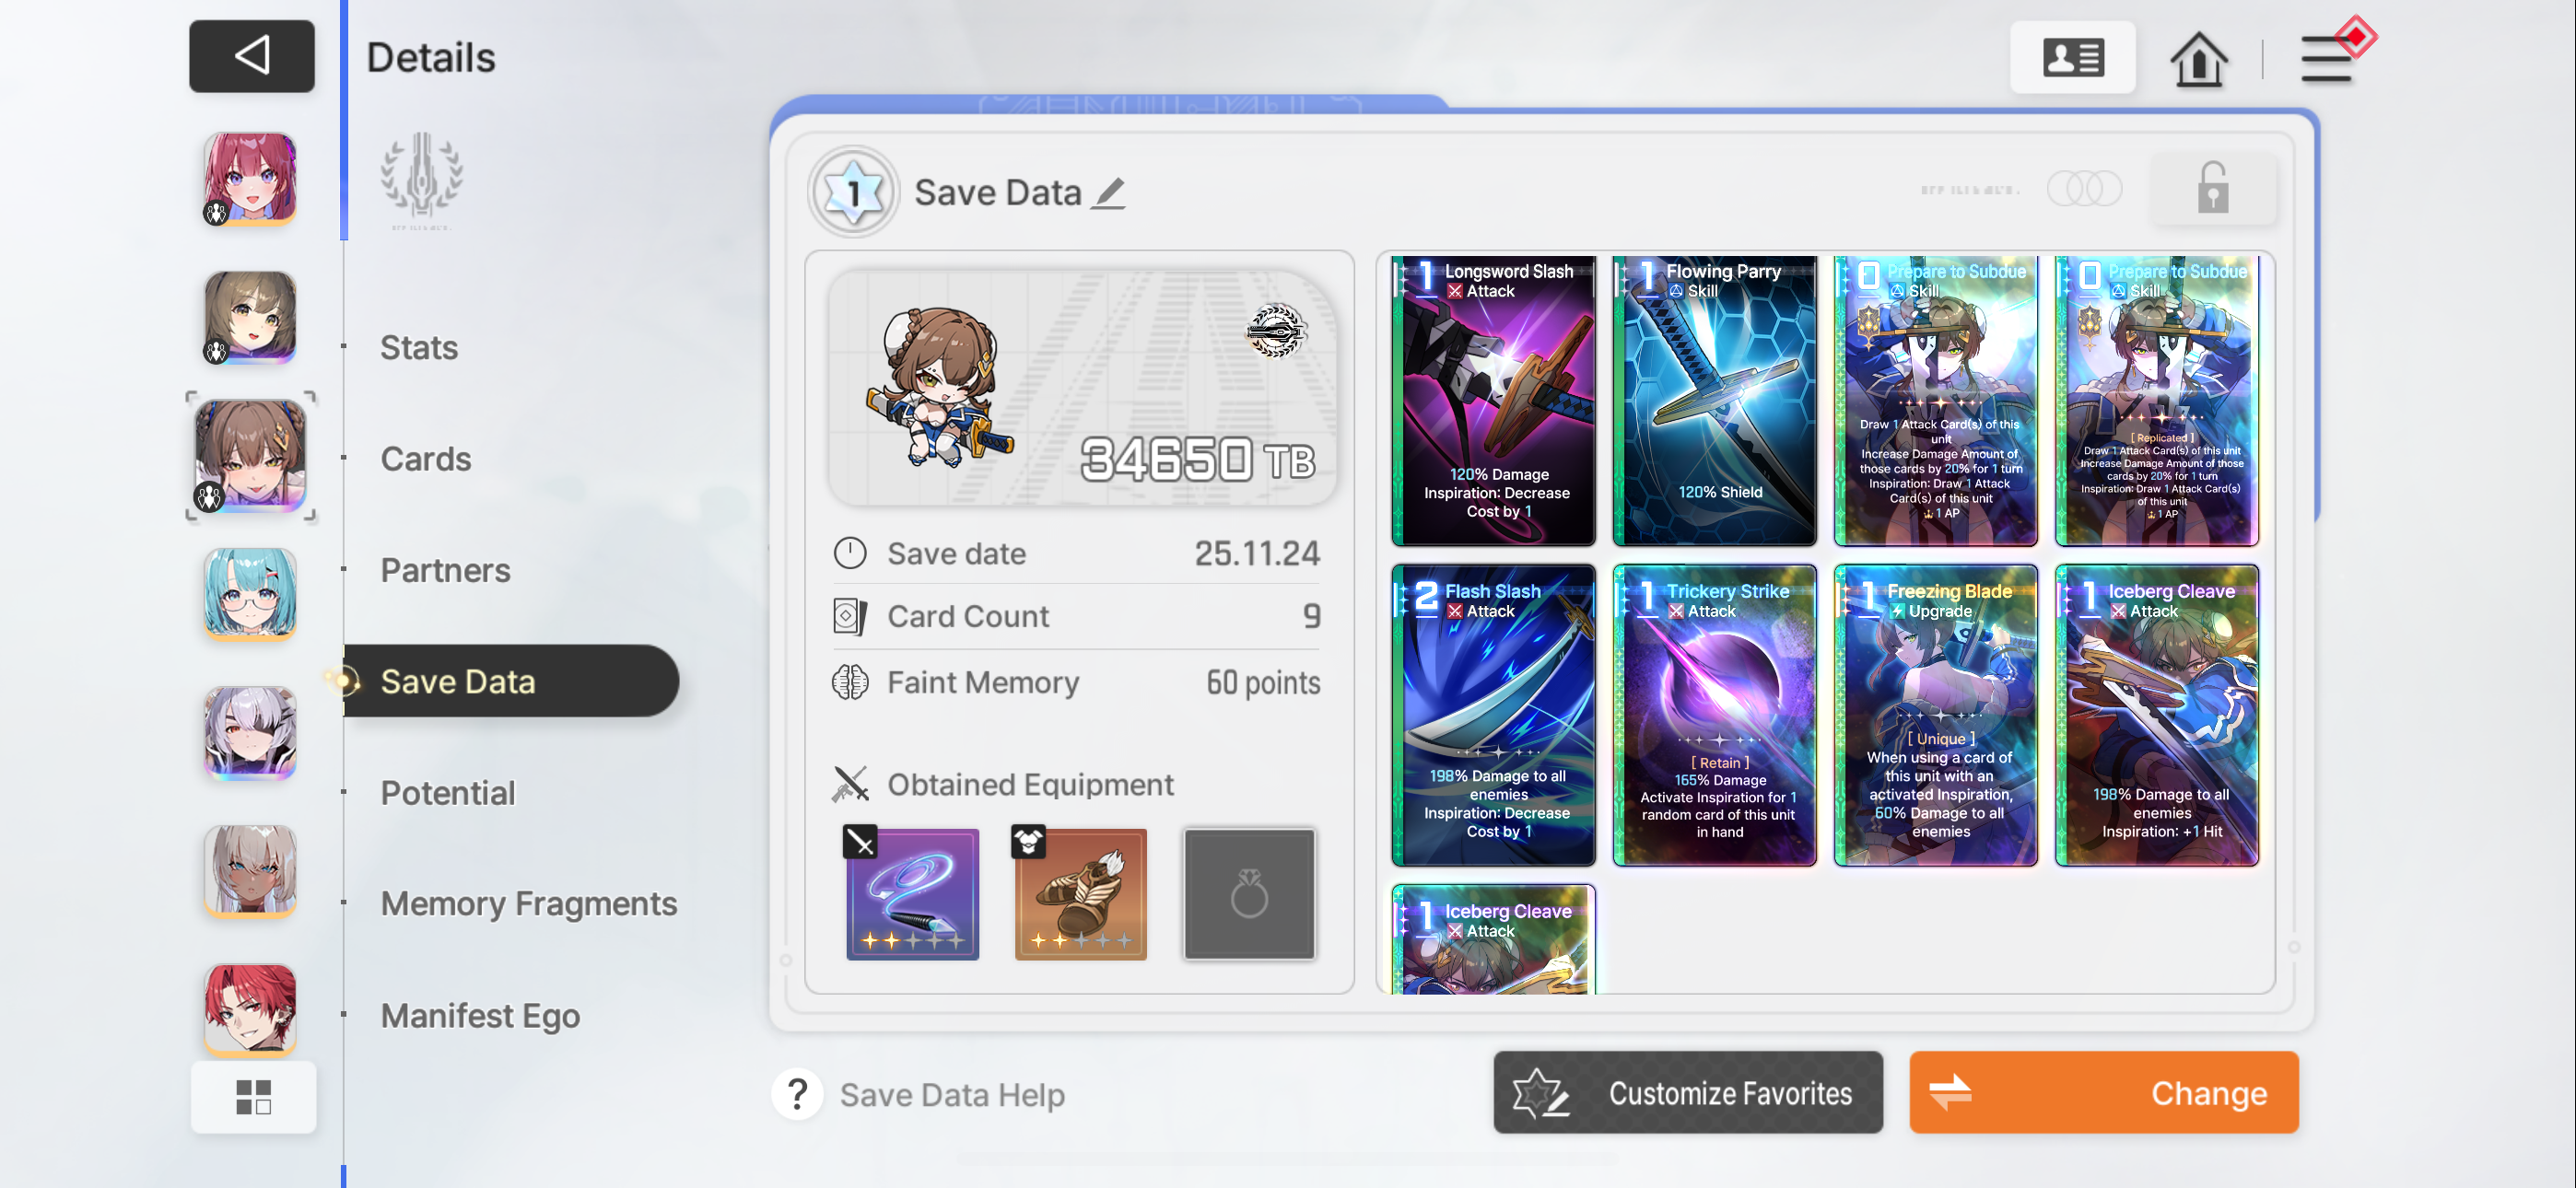Select the purple whip equipment item
This screenshot has width=2576, height=1188.
tap(911, 893)
